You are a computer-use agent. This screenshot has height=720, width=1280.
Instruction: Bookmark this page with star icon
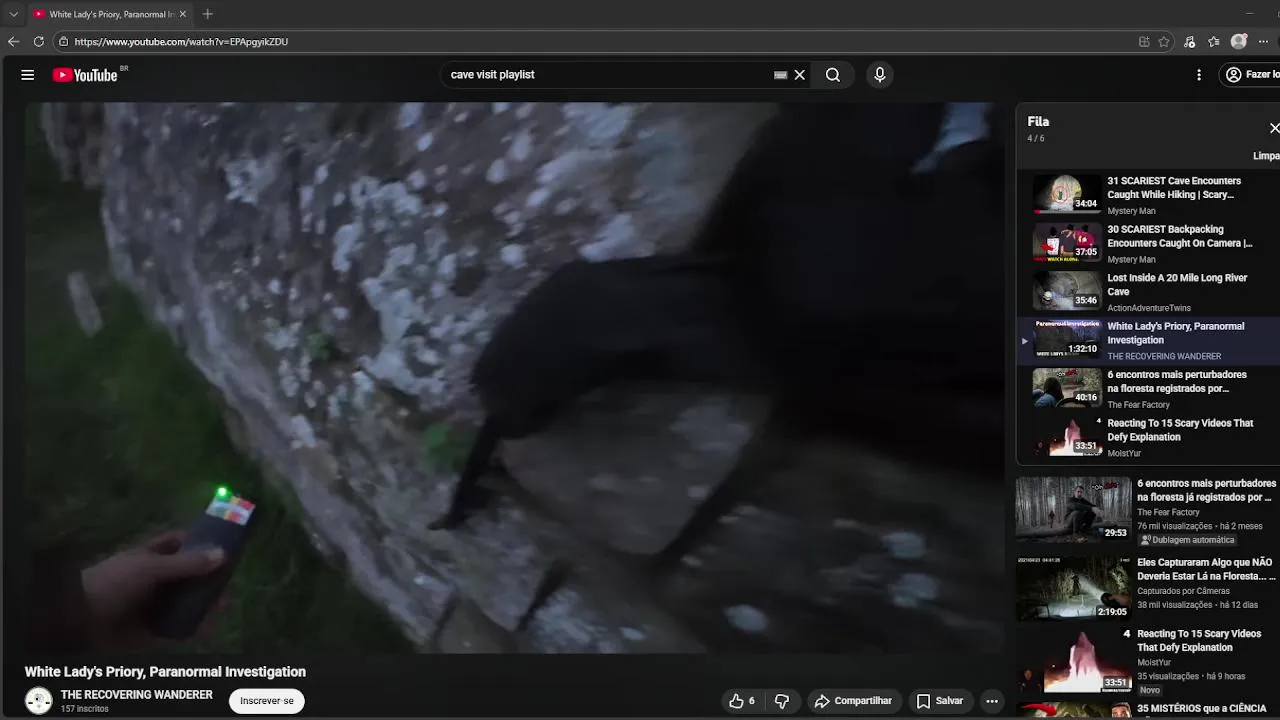(1164, 42)
